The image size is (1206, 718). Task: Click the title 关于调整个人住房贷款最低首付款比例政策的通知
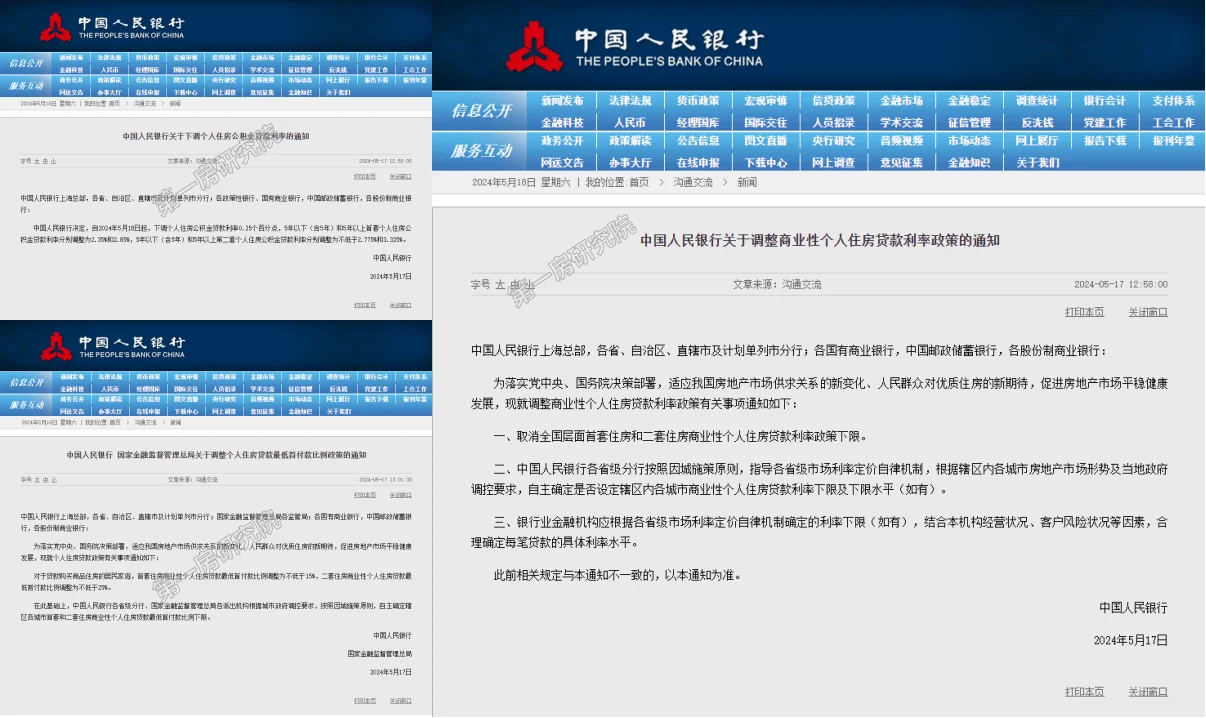pyautogui.click(x=217, y=455)
